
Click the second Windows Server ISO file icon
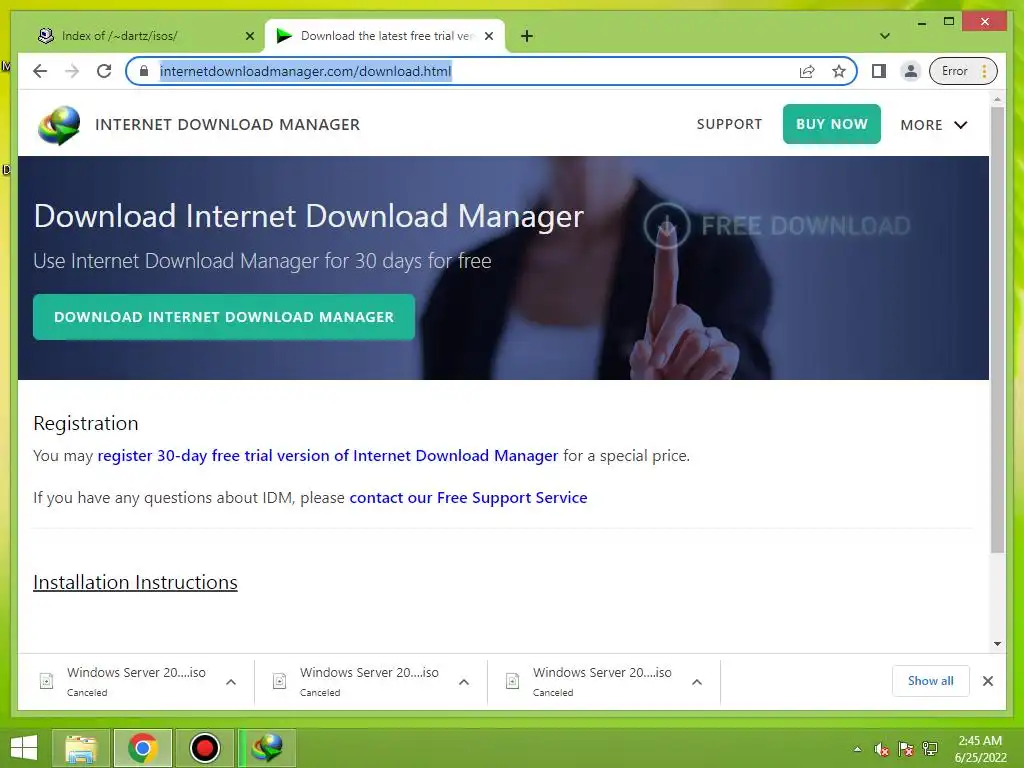[280, 682]
